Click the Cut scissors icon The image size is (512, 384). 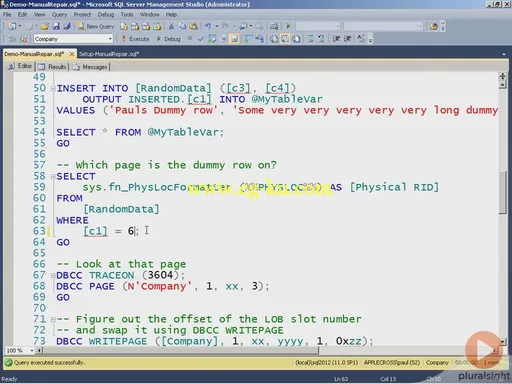point(171,26)
